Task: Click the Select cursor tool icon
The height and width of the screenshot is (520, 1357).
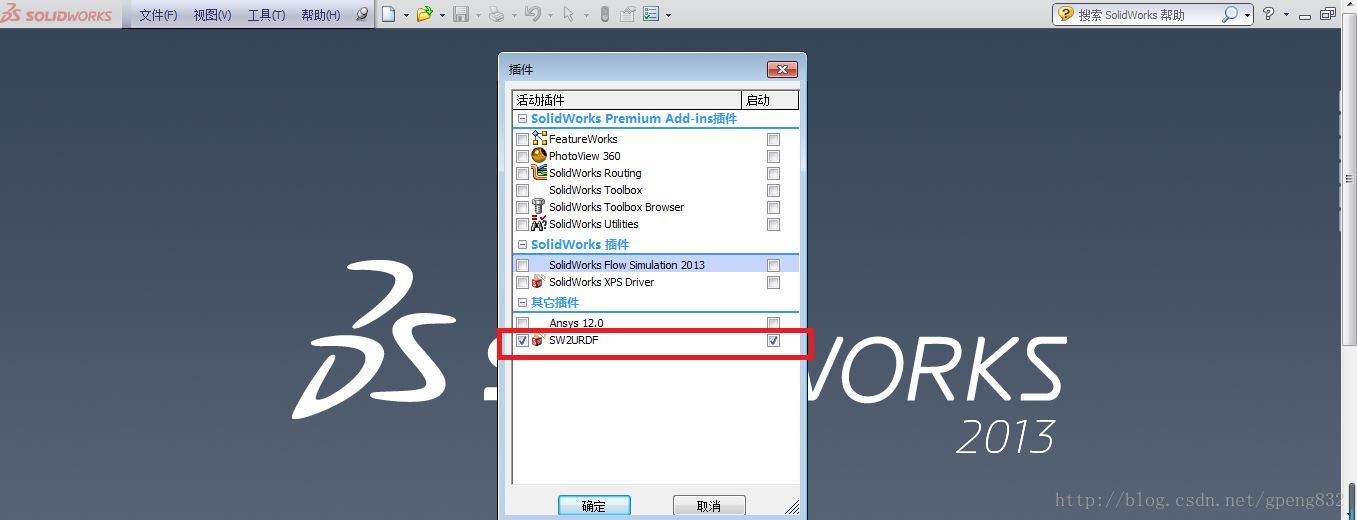Action: tap(569, 14)
